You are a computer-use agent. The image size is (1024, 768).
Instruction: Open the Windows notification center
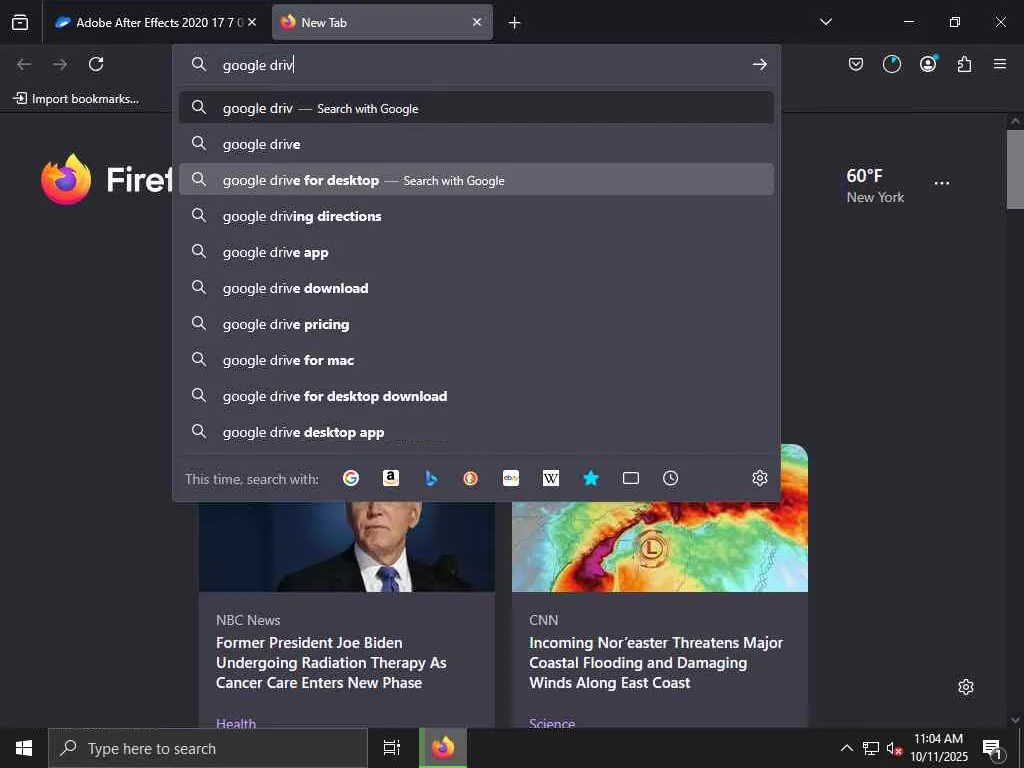click(x=992, y=749)
